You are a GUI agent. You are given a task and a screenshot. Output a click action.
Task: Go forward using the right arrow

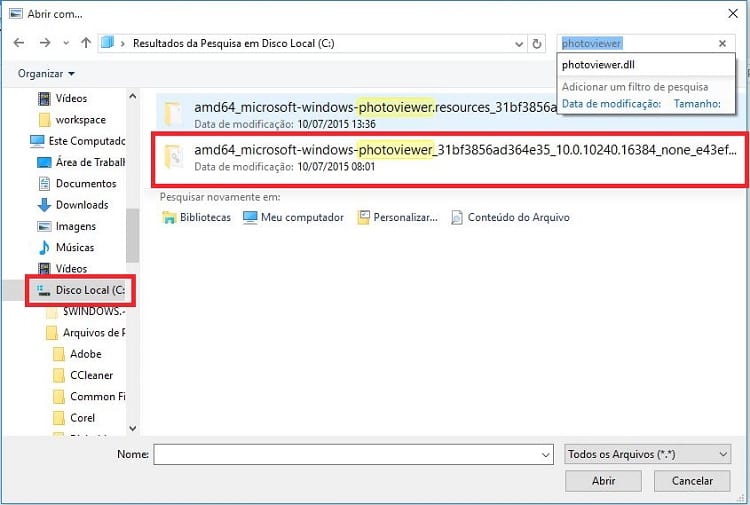coord(45,43)
